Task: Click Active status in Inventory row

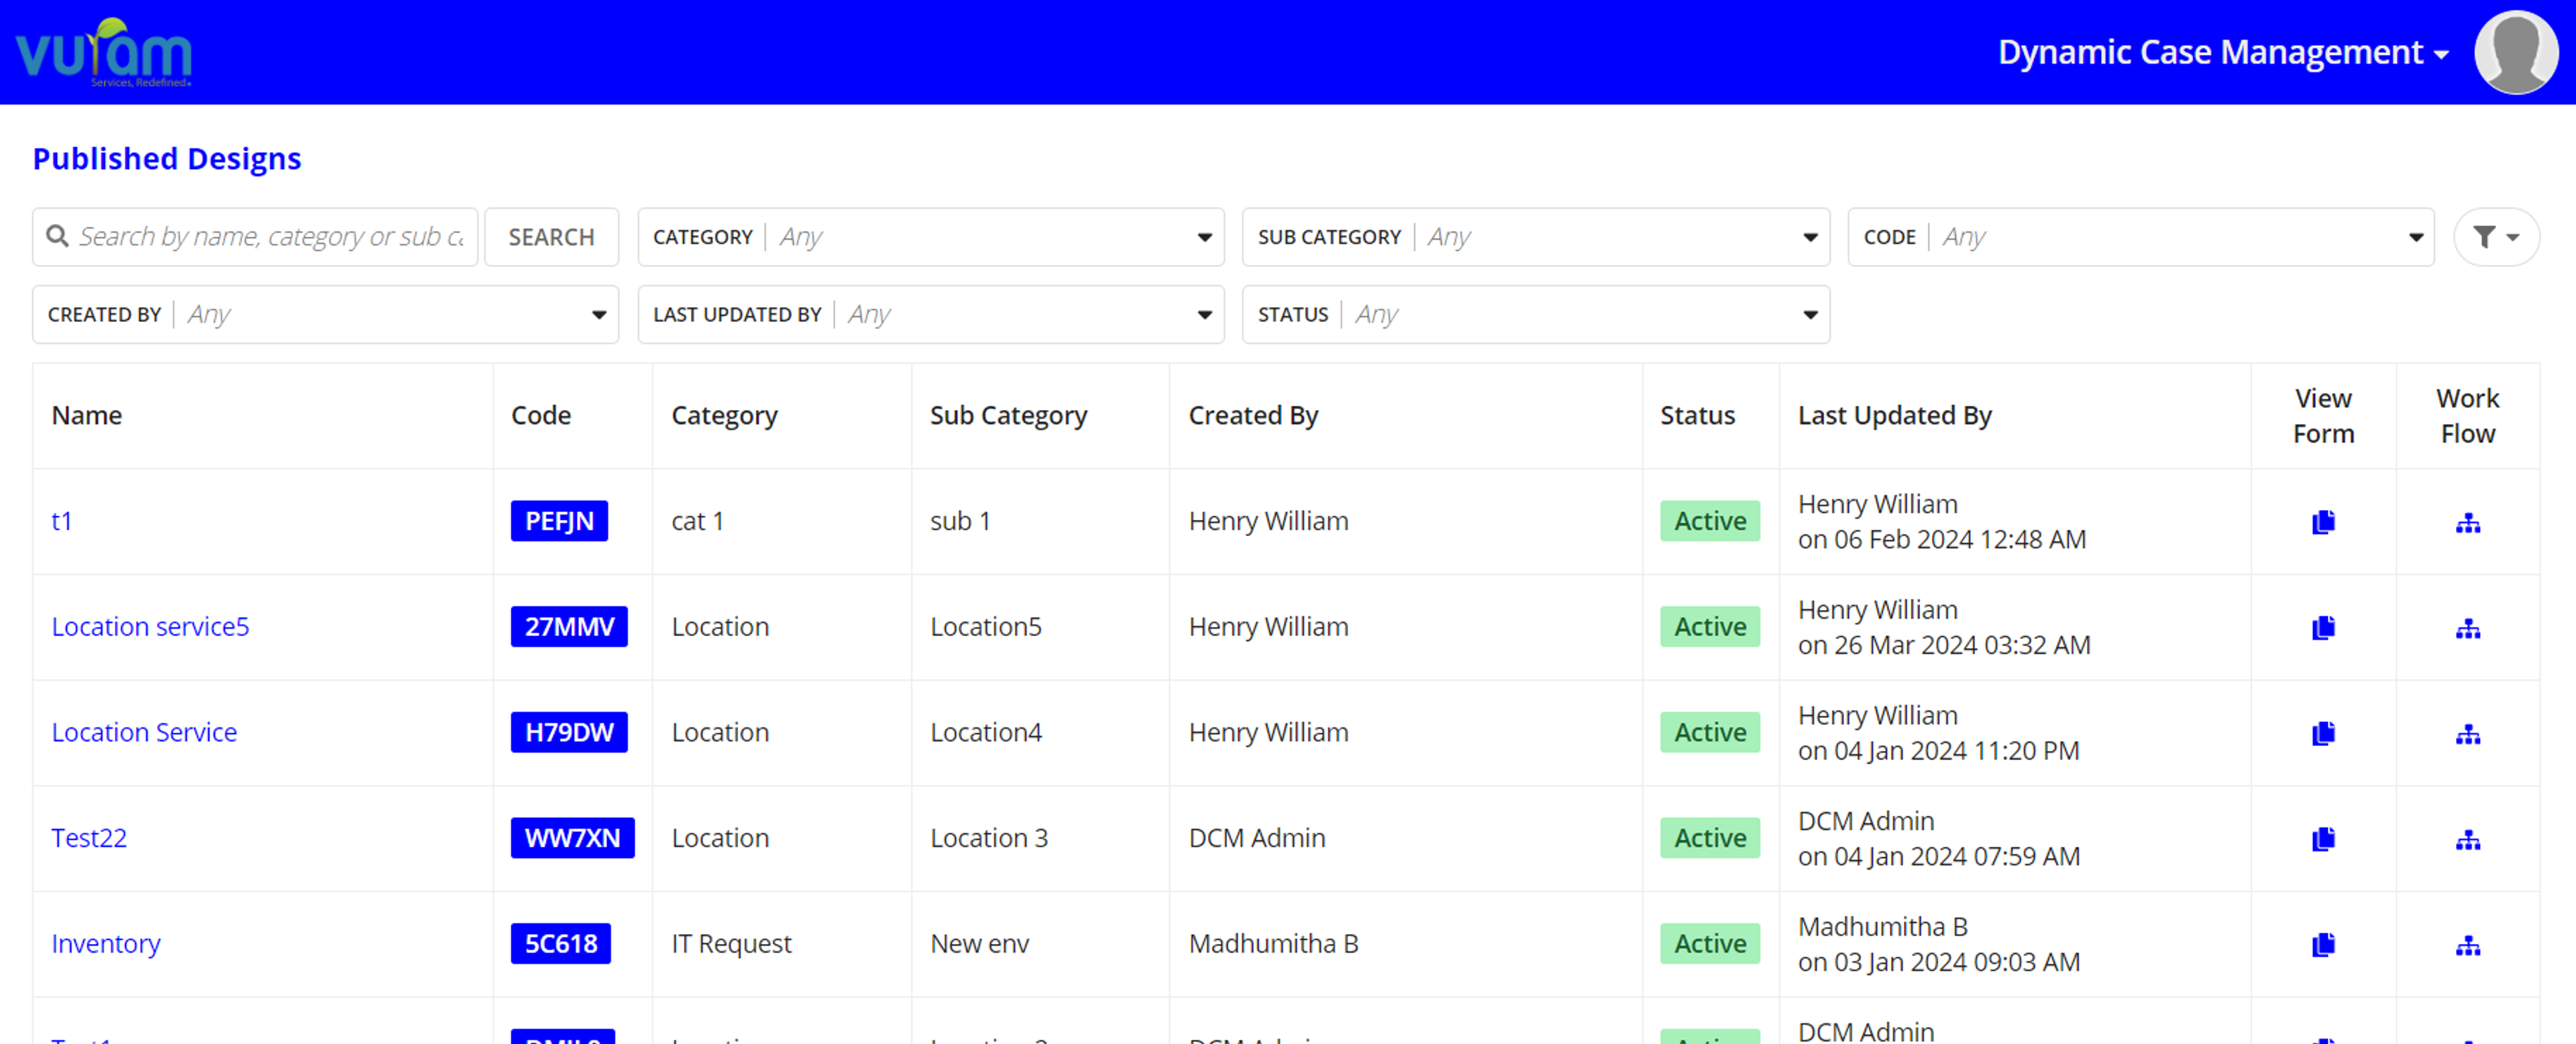Action: point(1710,944)
